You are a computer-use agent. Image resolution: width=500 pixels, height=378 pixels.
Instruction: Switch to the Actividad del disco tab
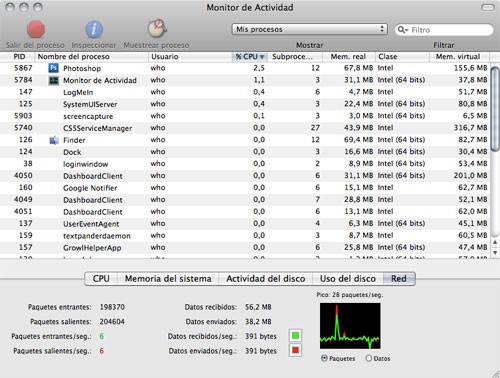[x=266, y=279]
